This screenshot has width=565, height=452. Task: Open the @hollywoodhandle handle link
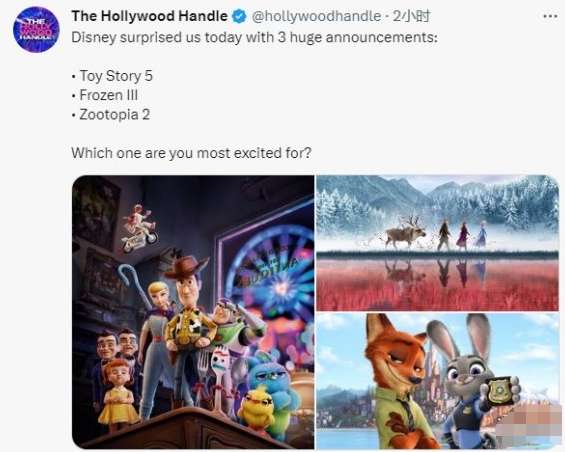tap(316, 16)
